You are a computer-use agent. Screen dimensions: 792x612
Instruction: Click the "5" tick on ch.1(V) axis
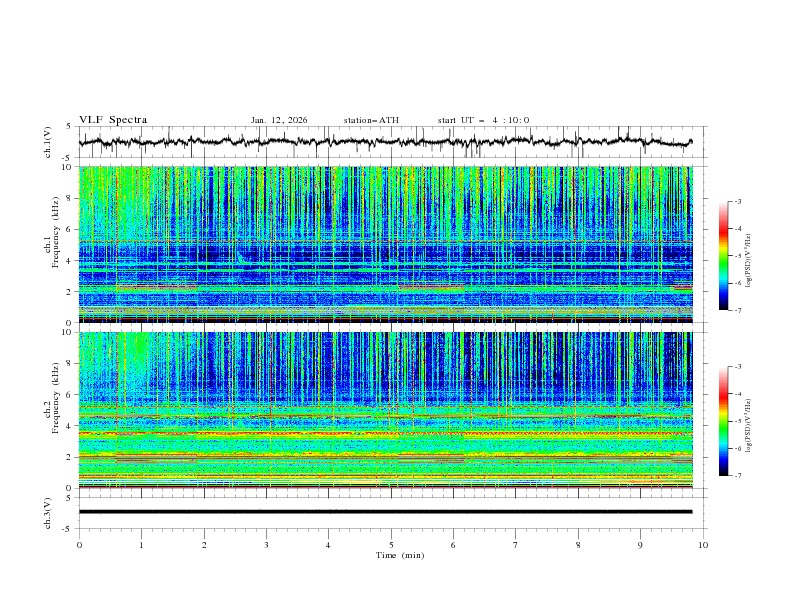pyautogui.click(x=70, y=127)
